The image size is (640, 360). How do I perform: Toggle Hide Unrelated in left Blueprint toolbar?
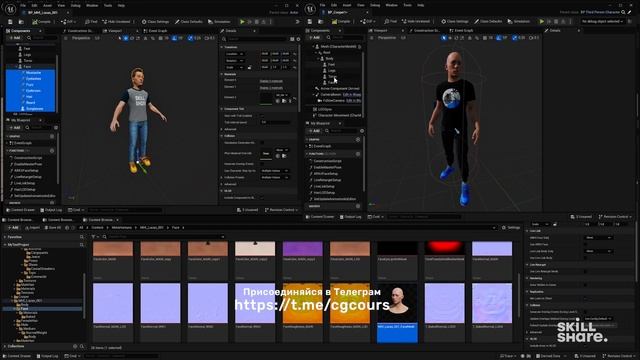[x=116, y=22]
